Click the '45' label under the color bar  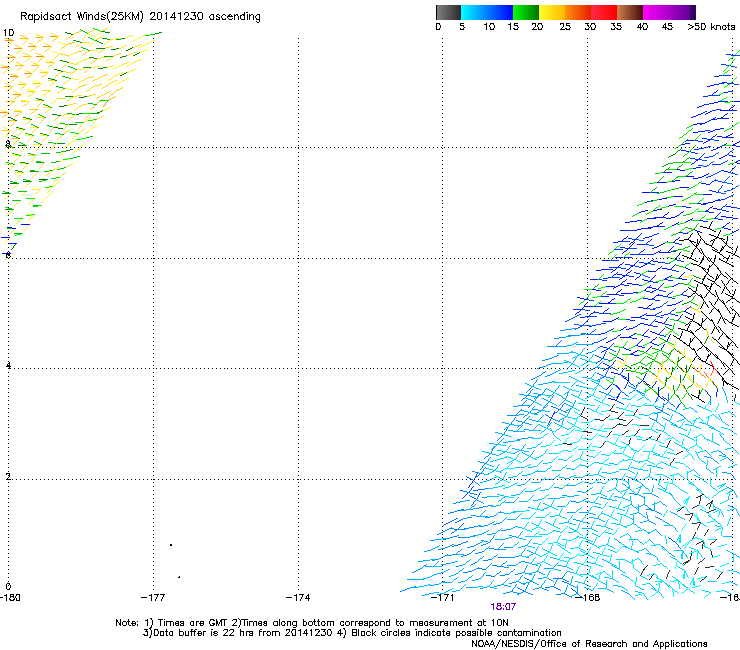[667, 27]
